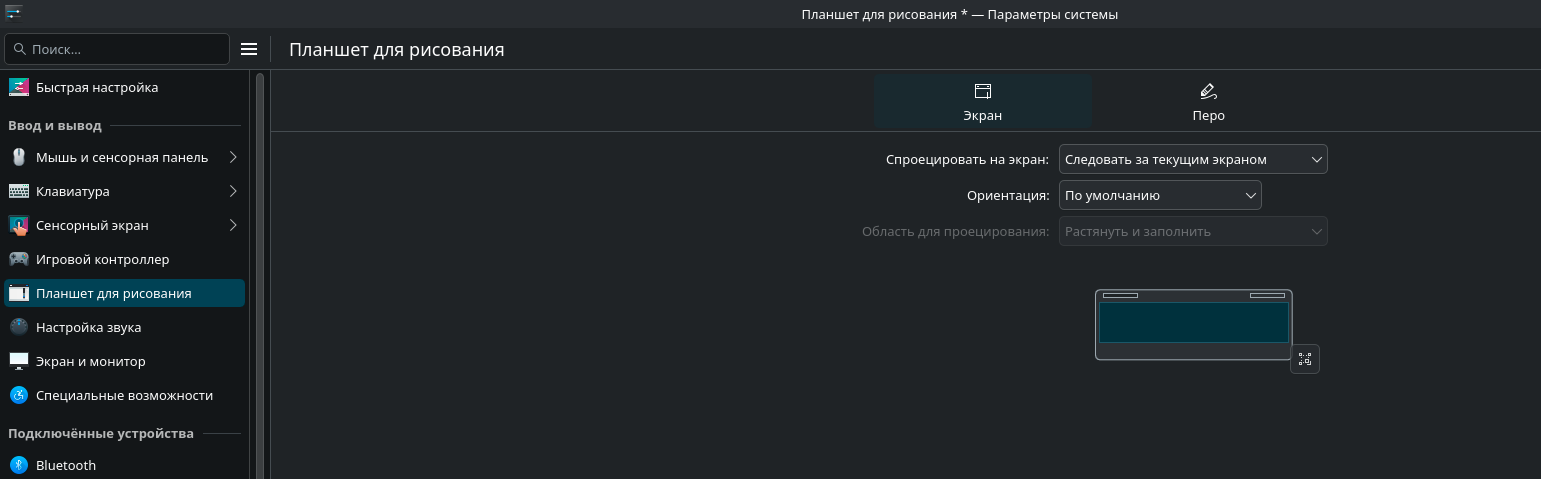The image size is (1541, 479).
Task: Switch to the Перо tab
Action: (1208, 103)
